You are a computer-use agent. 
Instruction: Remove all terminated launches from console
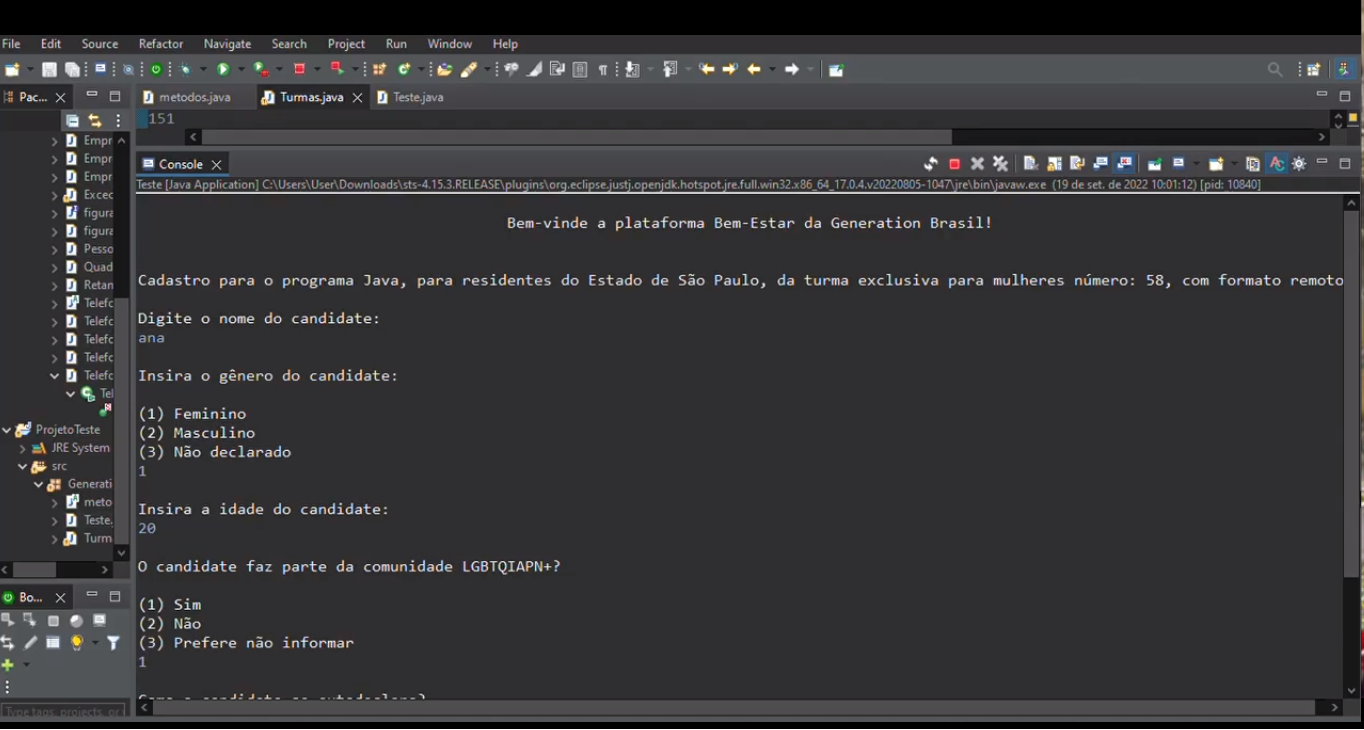(x=997, y=163)
